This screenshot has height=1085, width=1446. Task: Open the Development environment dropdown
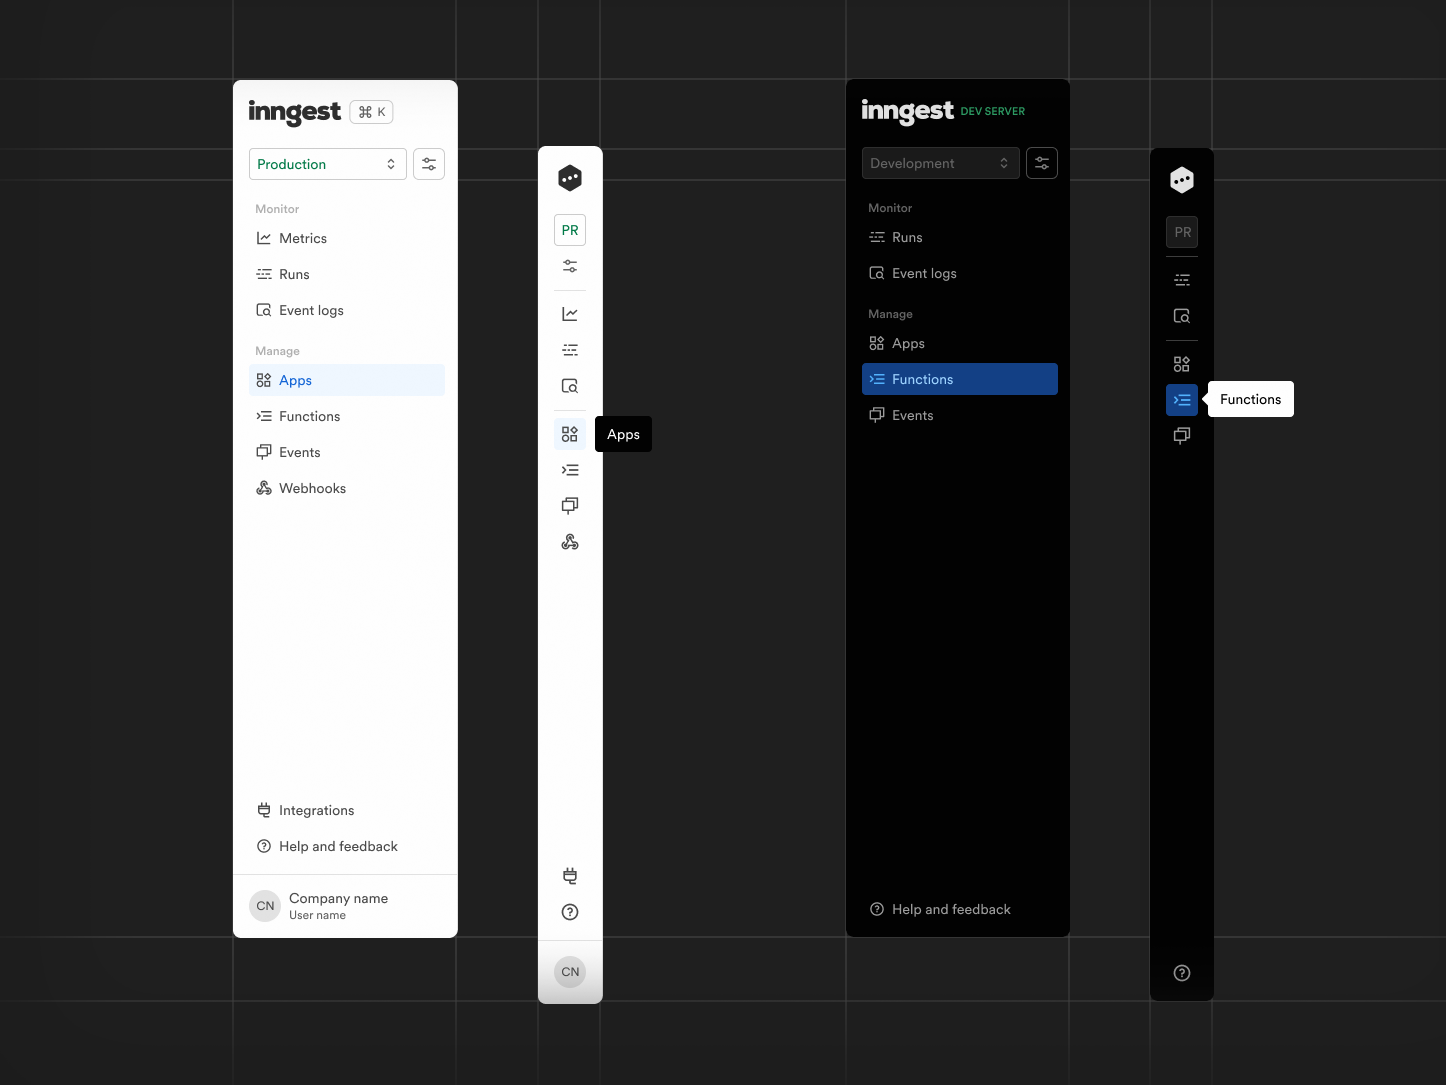tap(940, 162)
